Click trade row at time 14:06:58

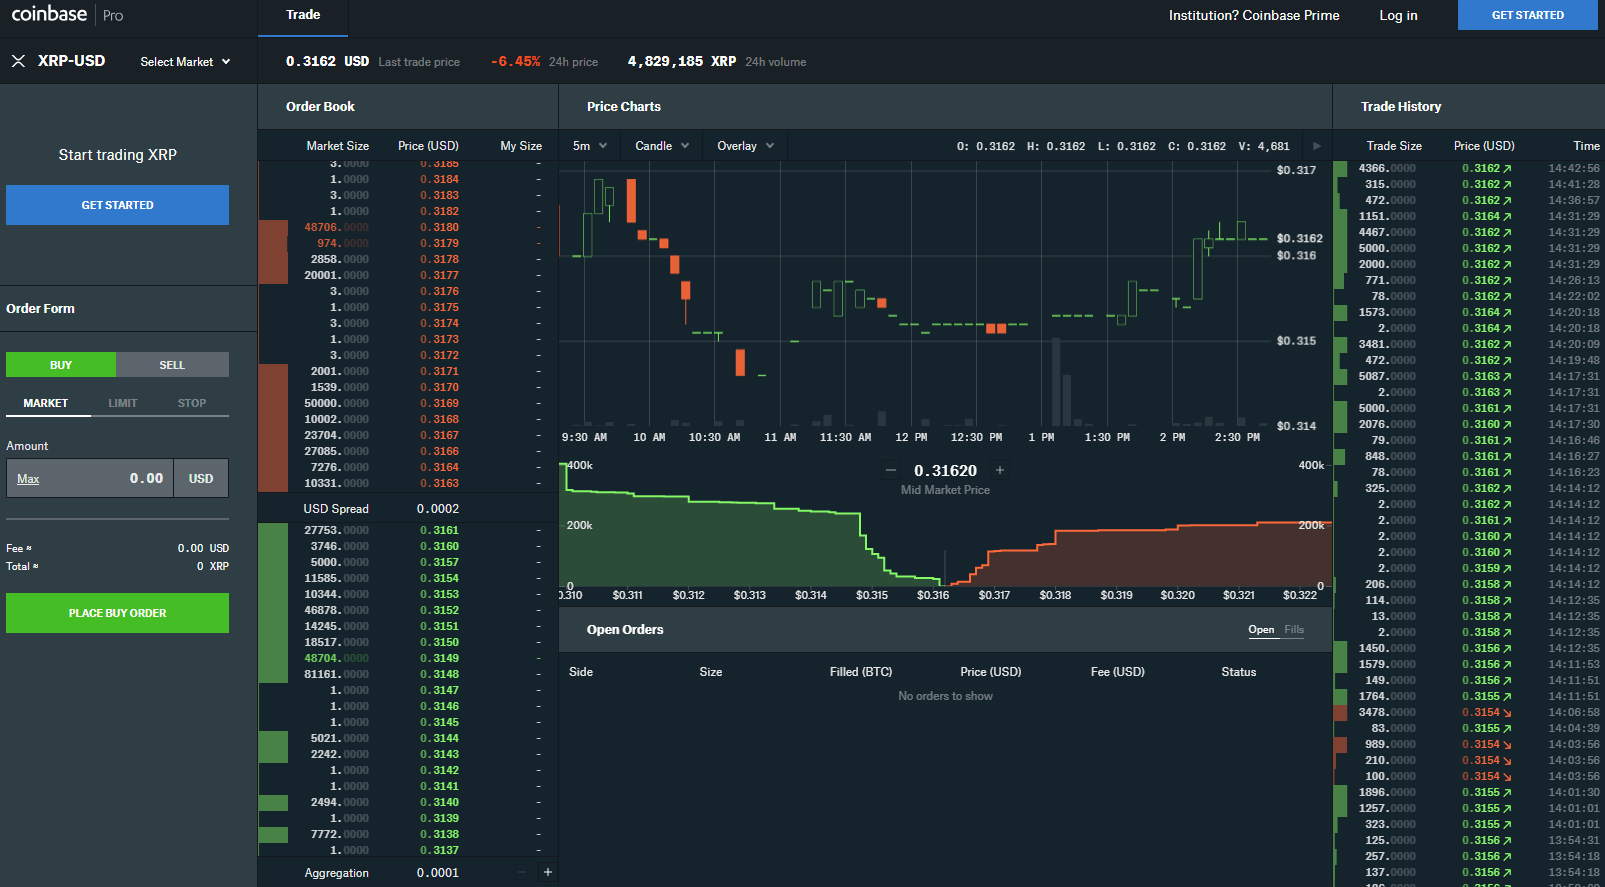tap(1469, 712)
